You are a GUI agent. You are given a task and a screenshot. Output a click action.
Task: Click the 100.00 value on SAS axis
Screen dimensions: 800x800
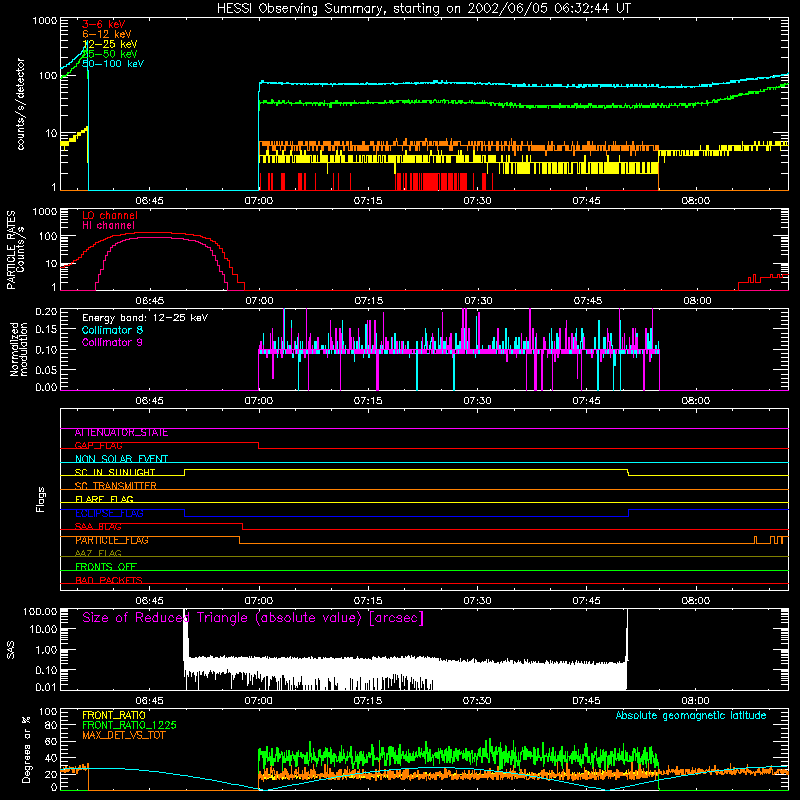(40, 612)
